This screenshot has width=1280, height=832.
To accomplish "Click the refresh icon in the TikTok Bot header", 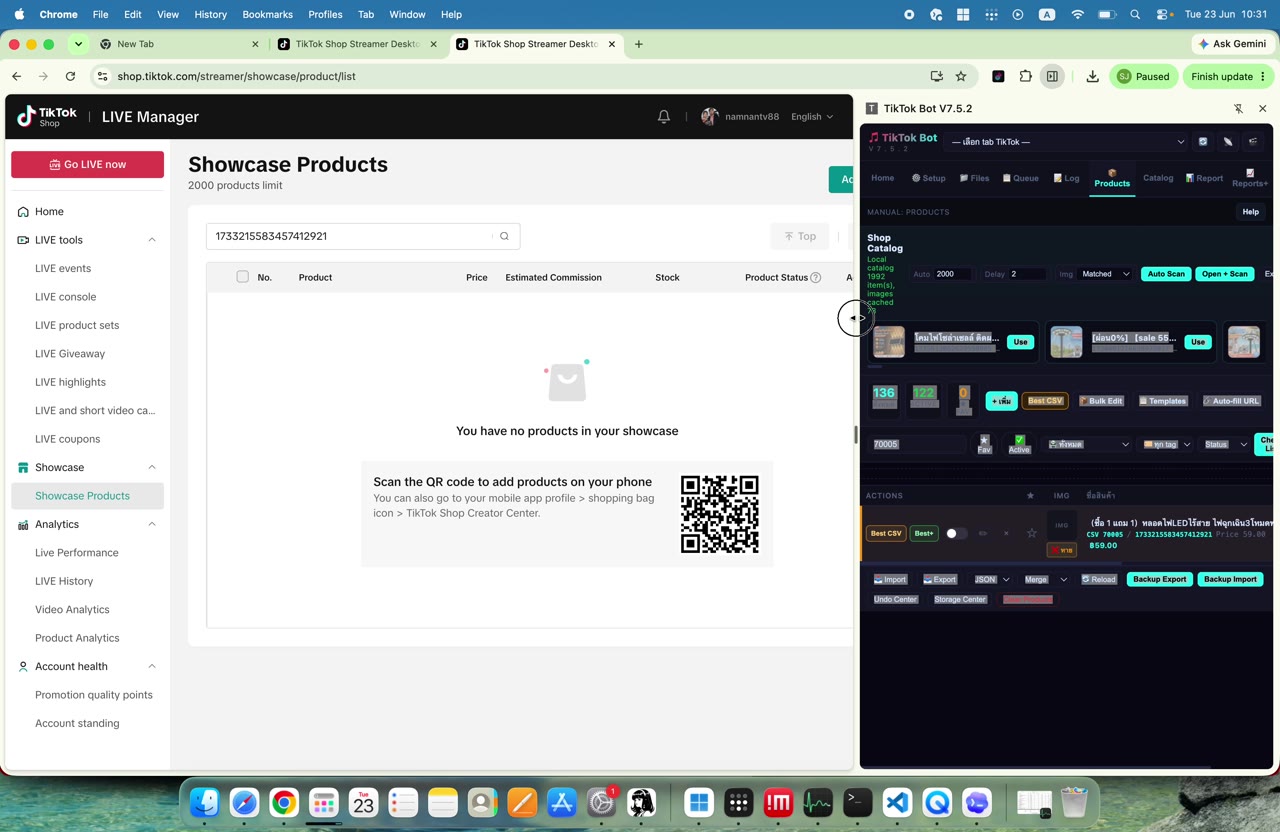I will (x=1203, y=142).
